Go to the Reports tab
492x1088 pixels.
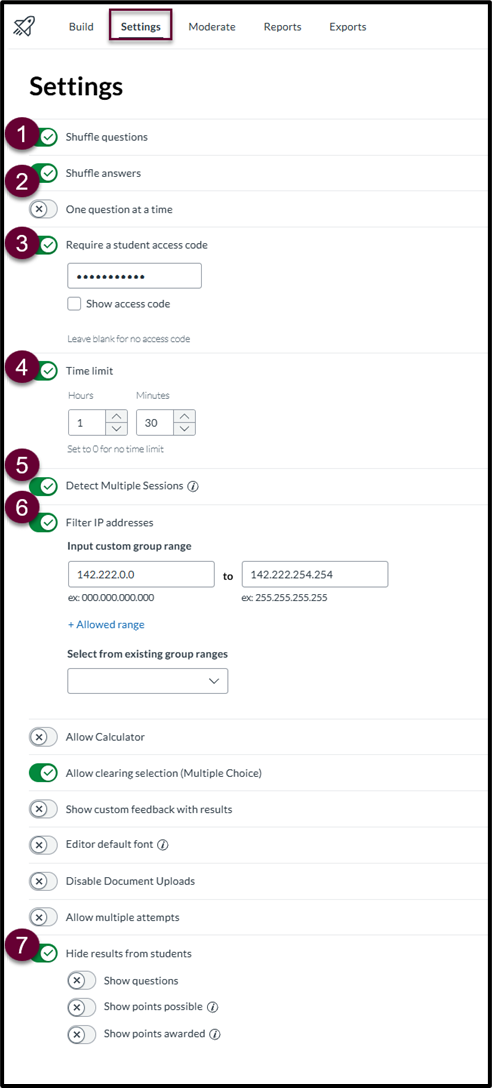(x=282, y=27)
